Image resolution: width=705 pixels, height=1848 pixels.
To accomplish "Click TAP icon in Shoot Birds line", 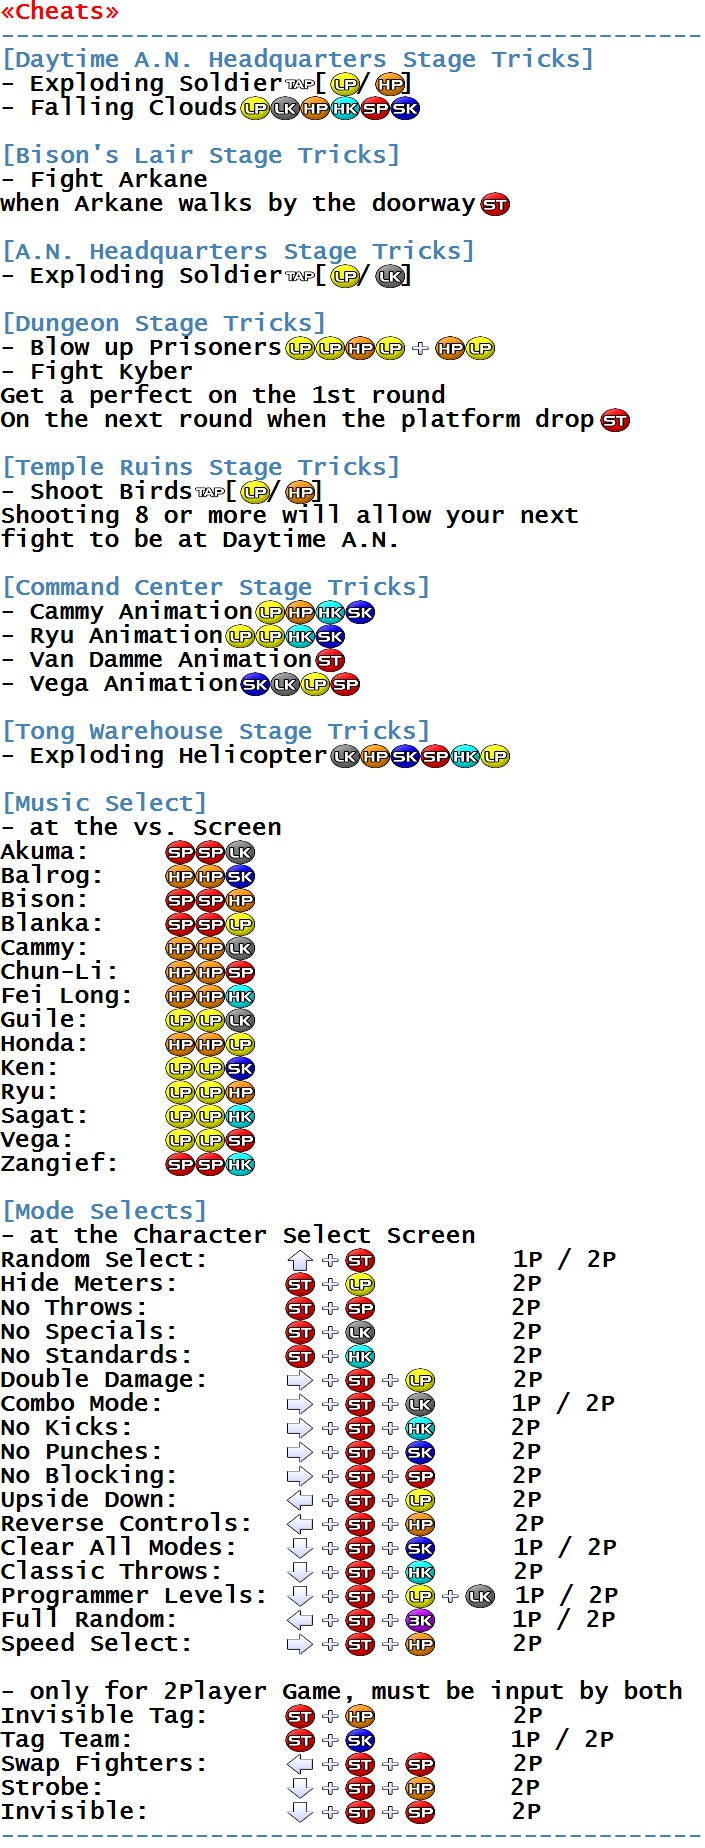I will pyautogui.click(x=210, y=492).
